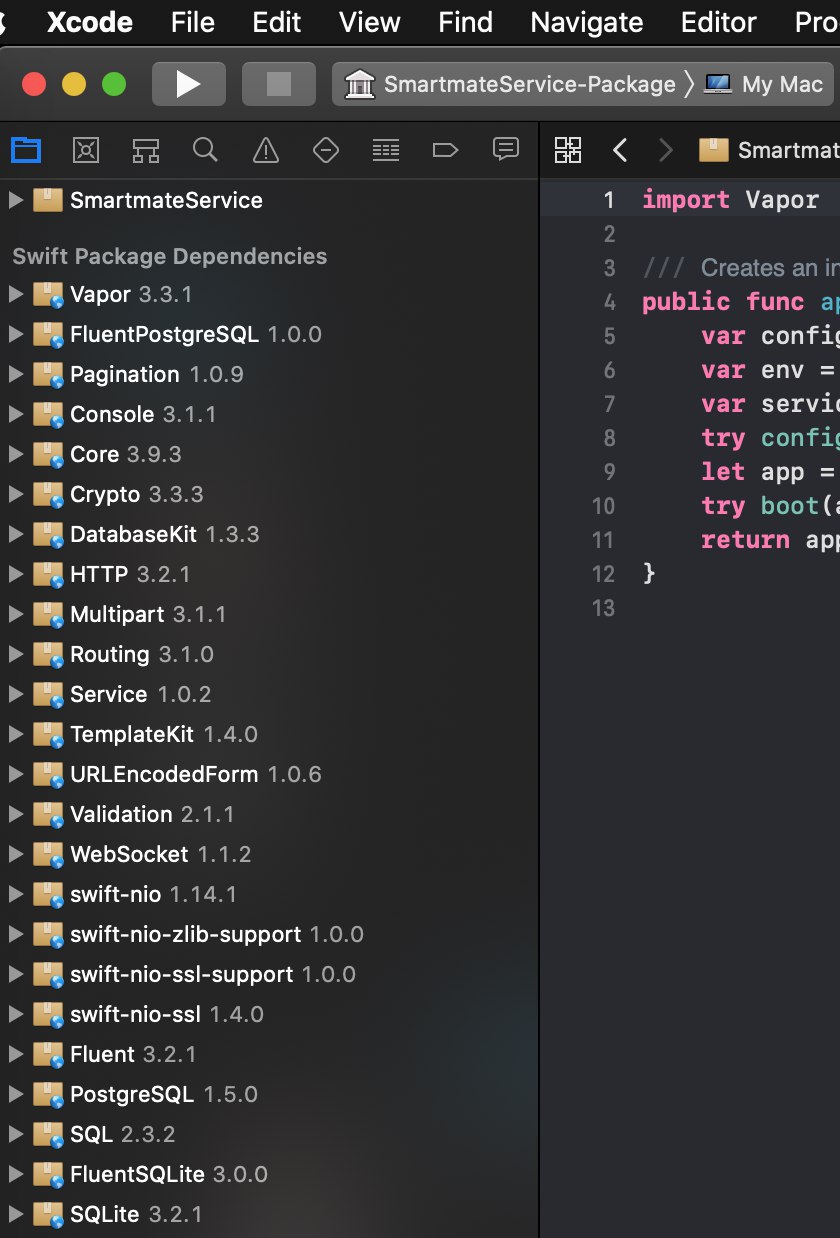Viewport: 840px width, 1238px height.
Task: Click the Fluent package icon
Action: pos(48,1054)
